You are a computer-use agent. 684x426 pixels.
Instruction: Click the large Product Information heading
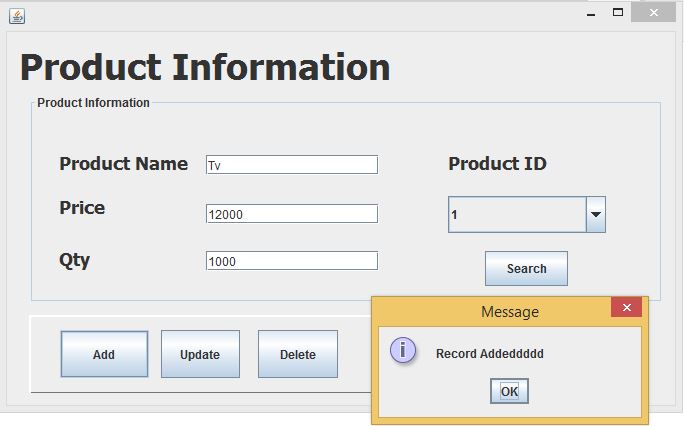click(x=205, y=67)
